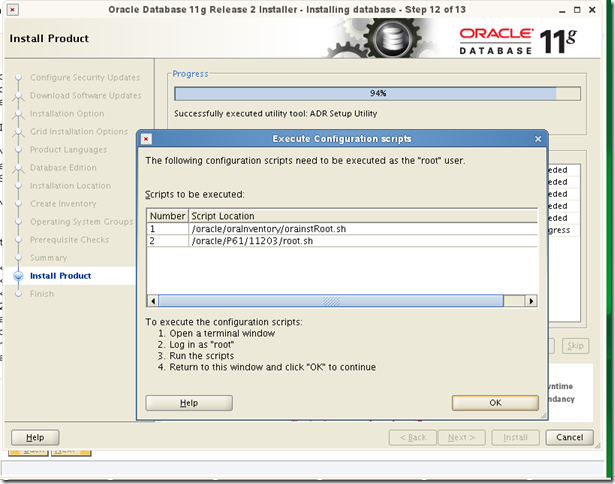
Task: Select the Installation Option step
Action: (x=67, y=113)
